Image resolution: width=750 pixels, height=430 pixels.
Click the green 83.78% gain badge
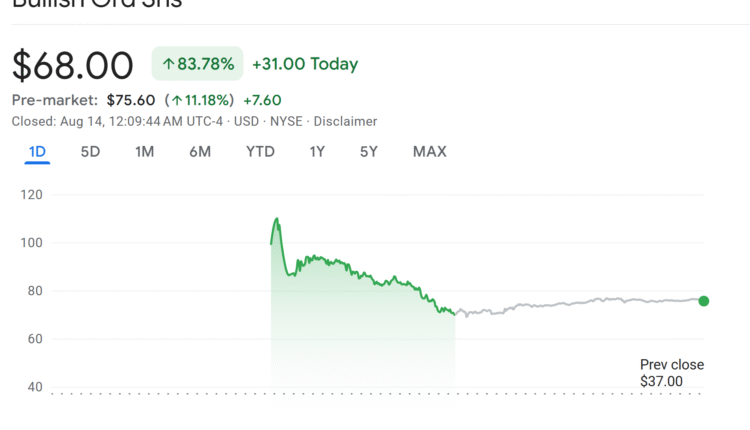point(198,65)
